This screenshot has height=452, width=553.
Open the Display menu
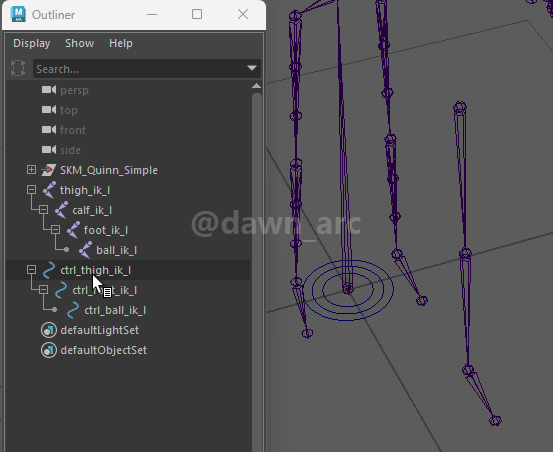point(32,43)
